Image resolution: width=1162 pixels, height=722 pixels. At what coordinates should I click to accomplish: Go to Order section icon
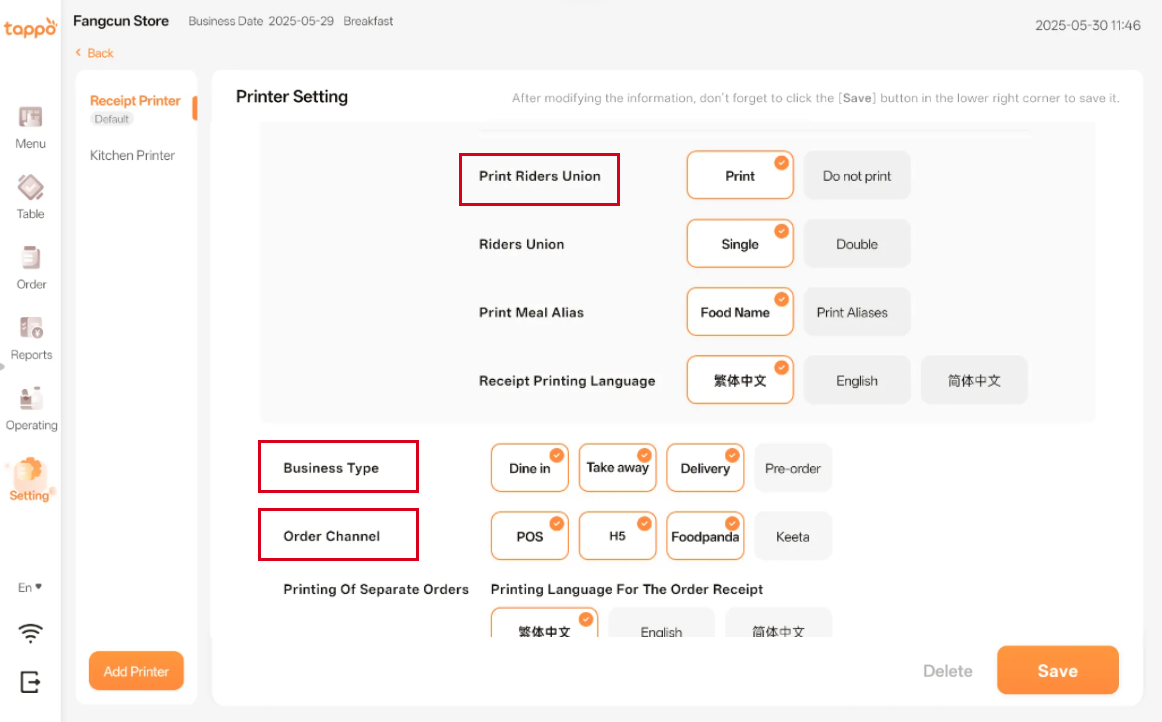[x=31, y=258]
